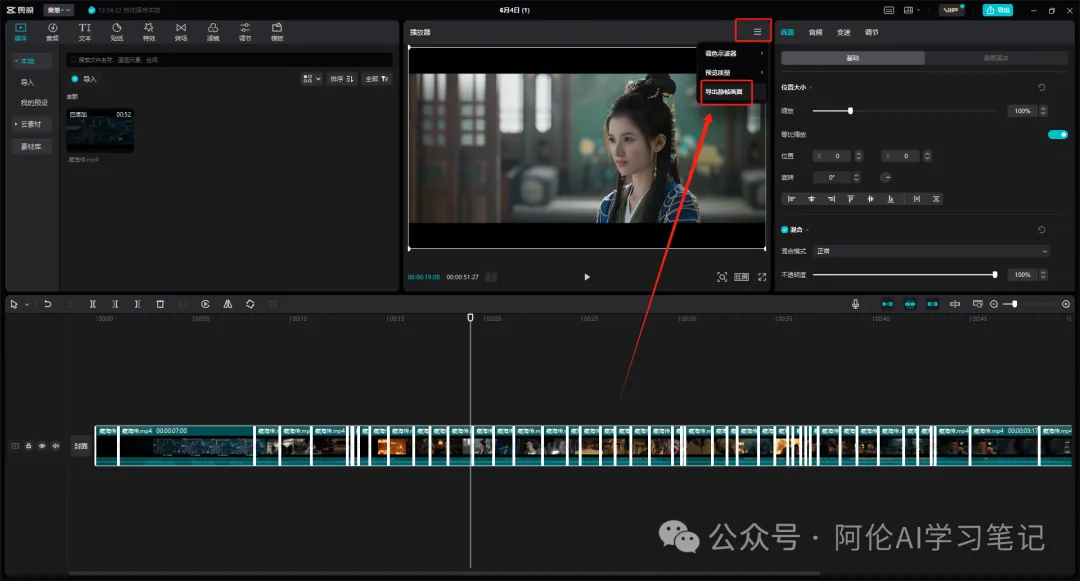Image resolution: width=1080 pixels, height=581 pixels.
Task: Open the 模板 (Templates) icon
Action: 277,32
